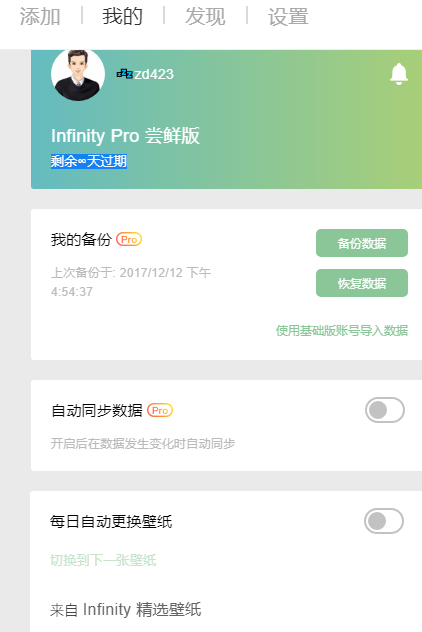The image size is (422, 632).
Task: Click the zd423 username text
Action: point(154,74)
